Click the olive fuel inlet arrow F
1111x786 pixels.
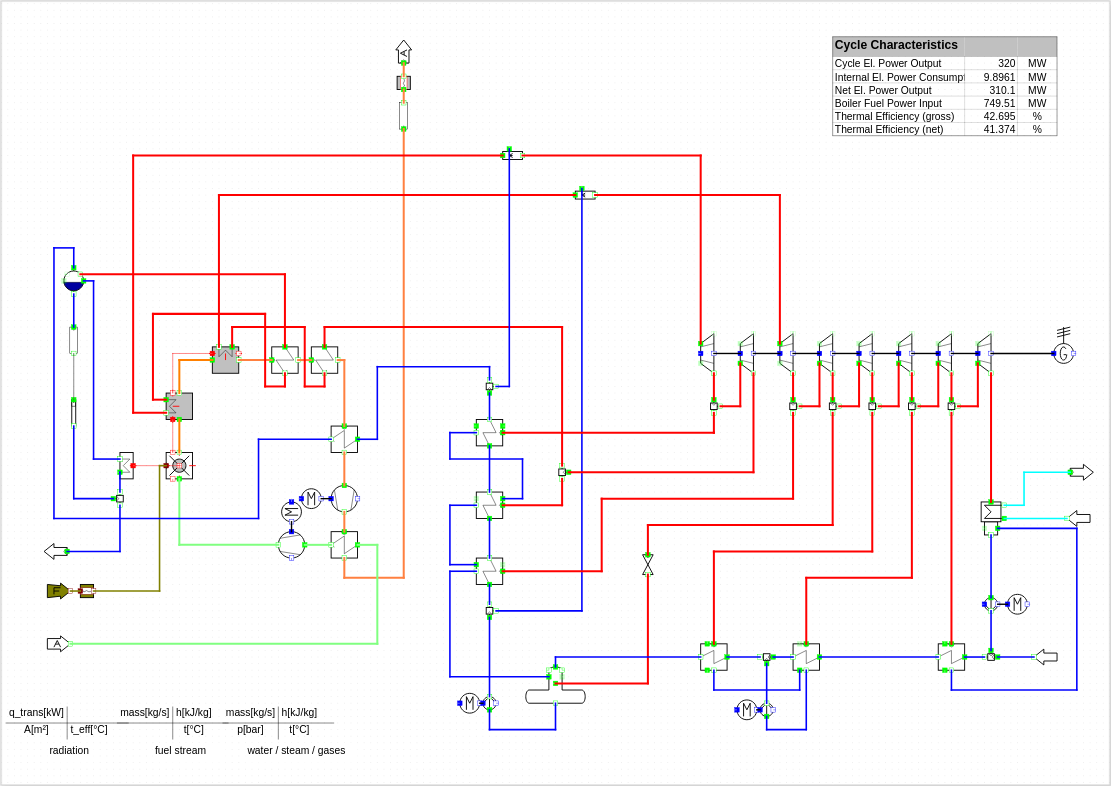coord(57,591)
